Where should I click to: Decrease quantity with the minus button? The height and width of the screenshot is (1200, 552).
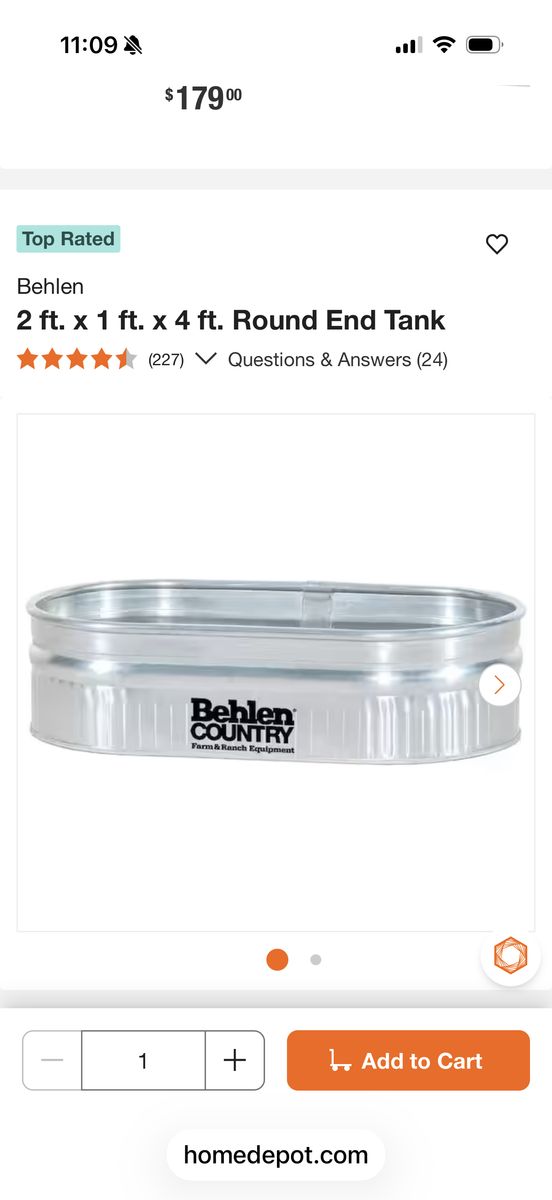52,1060
